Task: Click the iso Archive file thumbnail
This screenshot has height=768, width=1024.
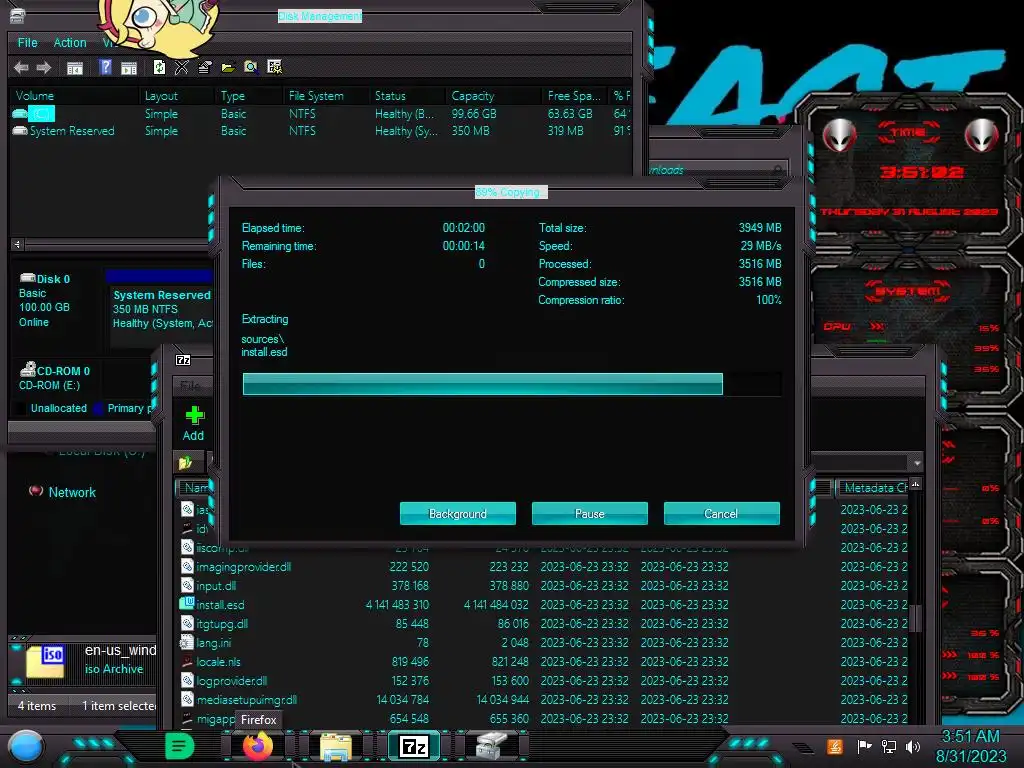Action: point(45,662)
